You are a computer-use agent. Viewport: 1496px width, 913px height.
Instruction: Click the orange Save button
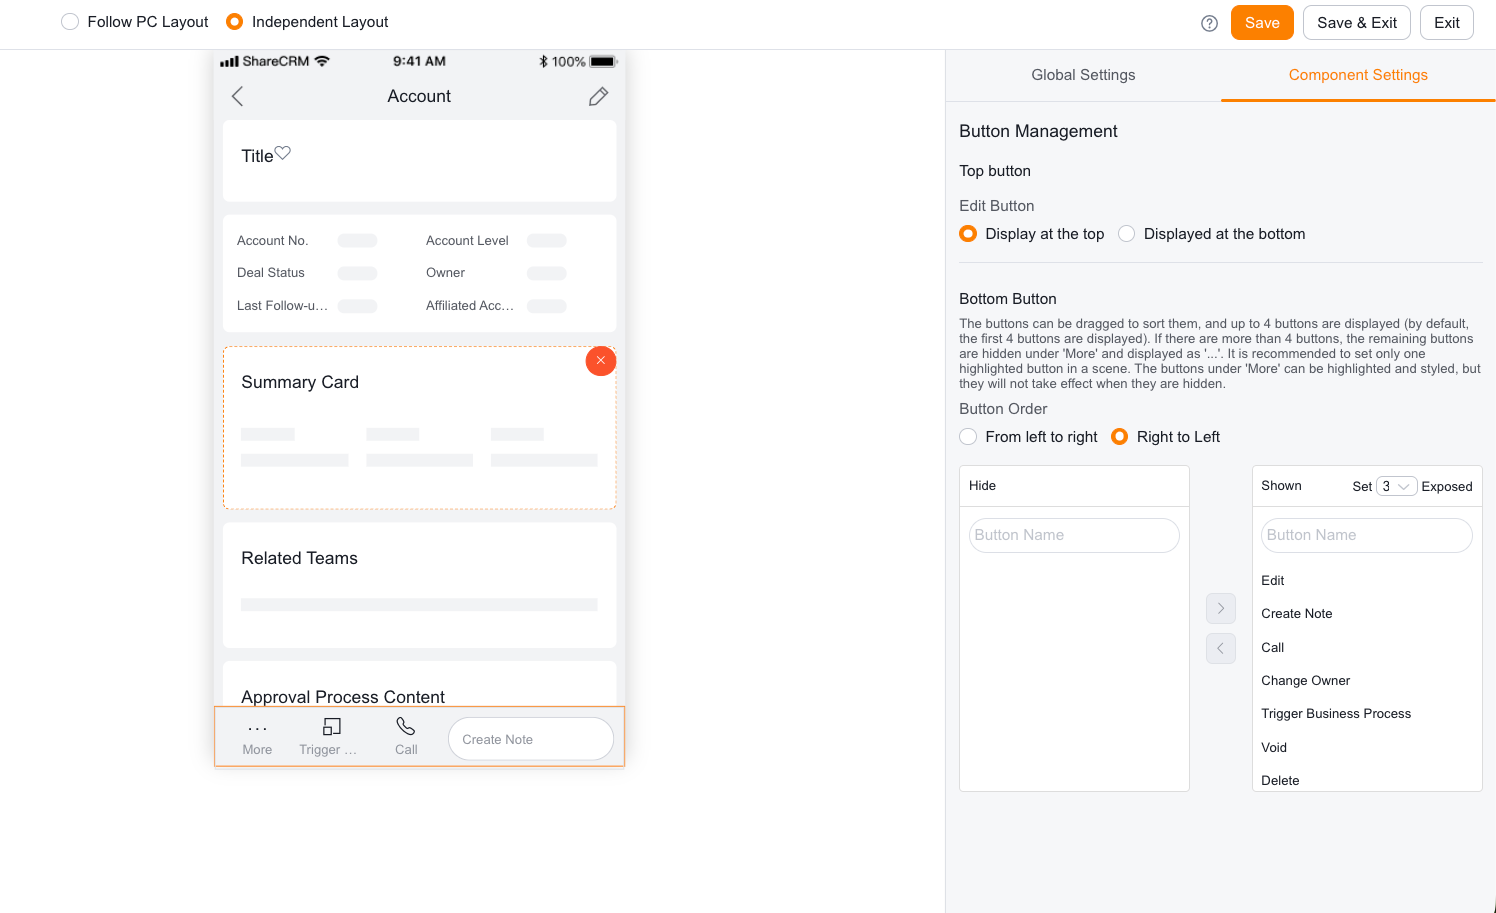1262,23
